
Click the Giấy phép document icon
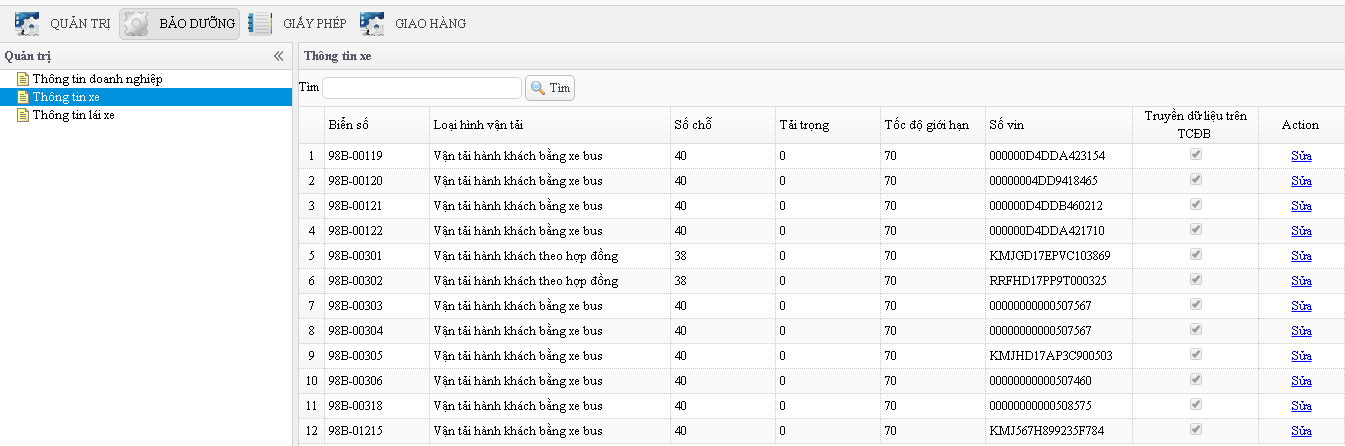point(260,23)
